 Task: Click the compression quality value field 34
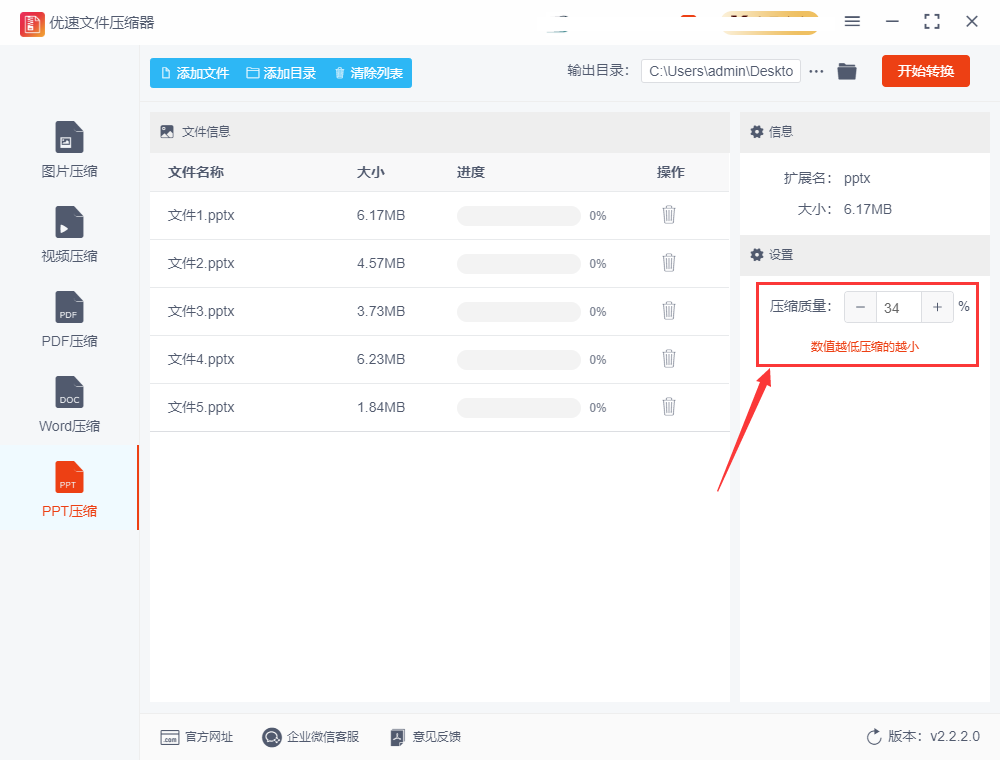coord(899,307)
